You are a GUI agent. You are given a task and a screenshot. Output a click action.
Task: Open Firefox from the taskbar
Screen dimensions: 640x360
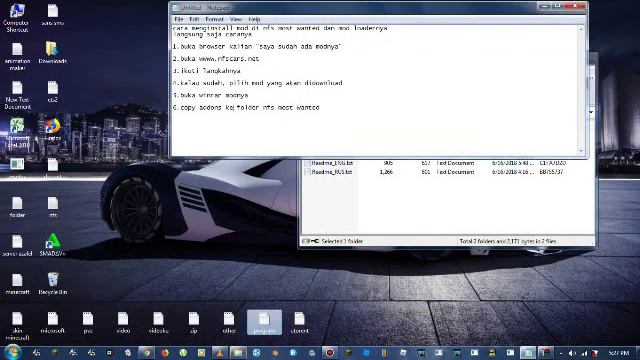click(165, 353)
